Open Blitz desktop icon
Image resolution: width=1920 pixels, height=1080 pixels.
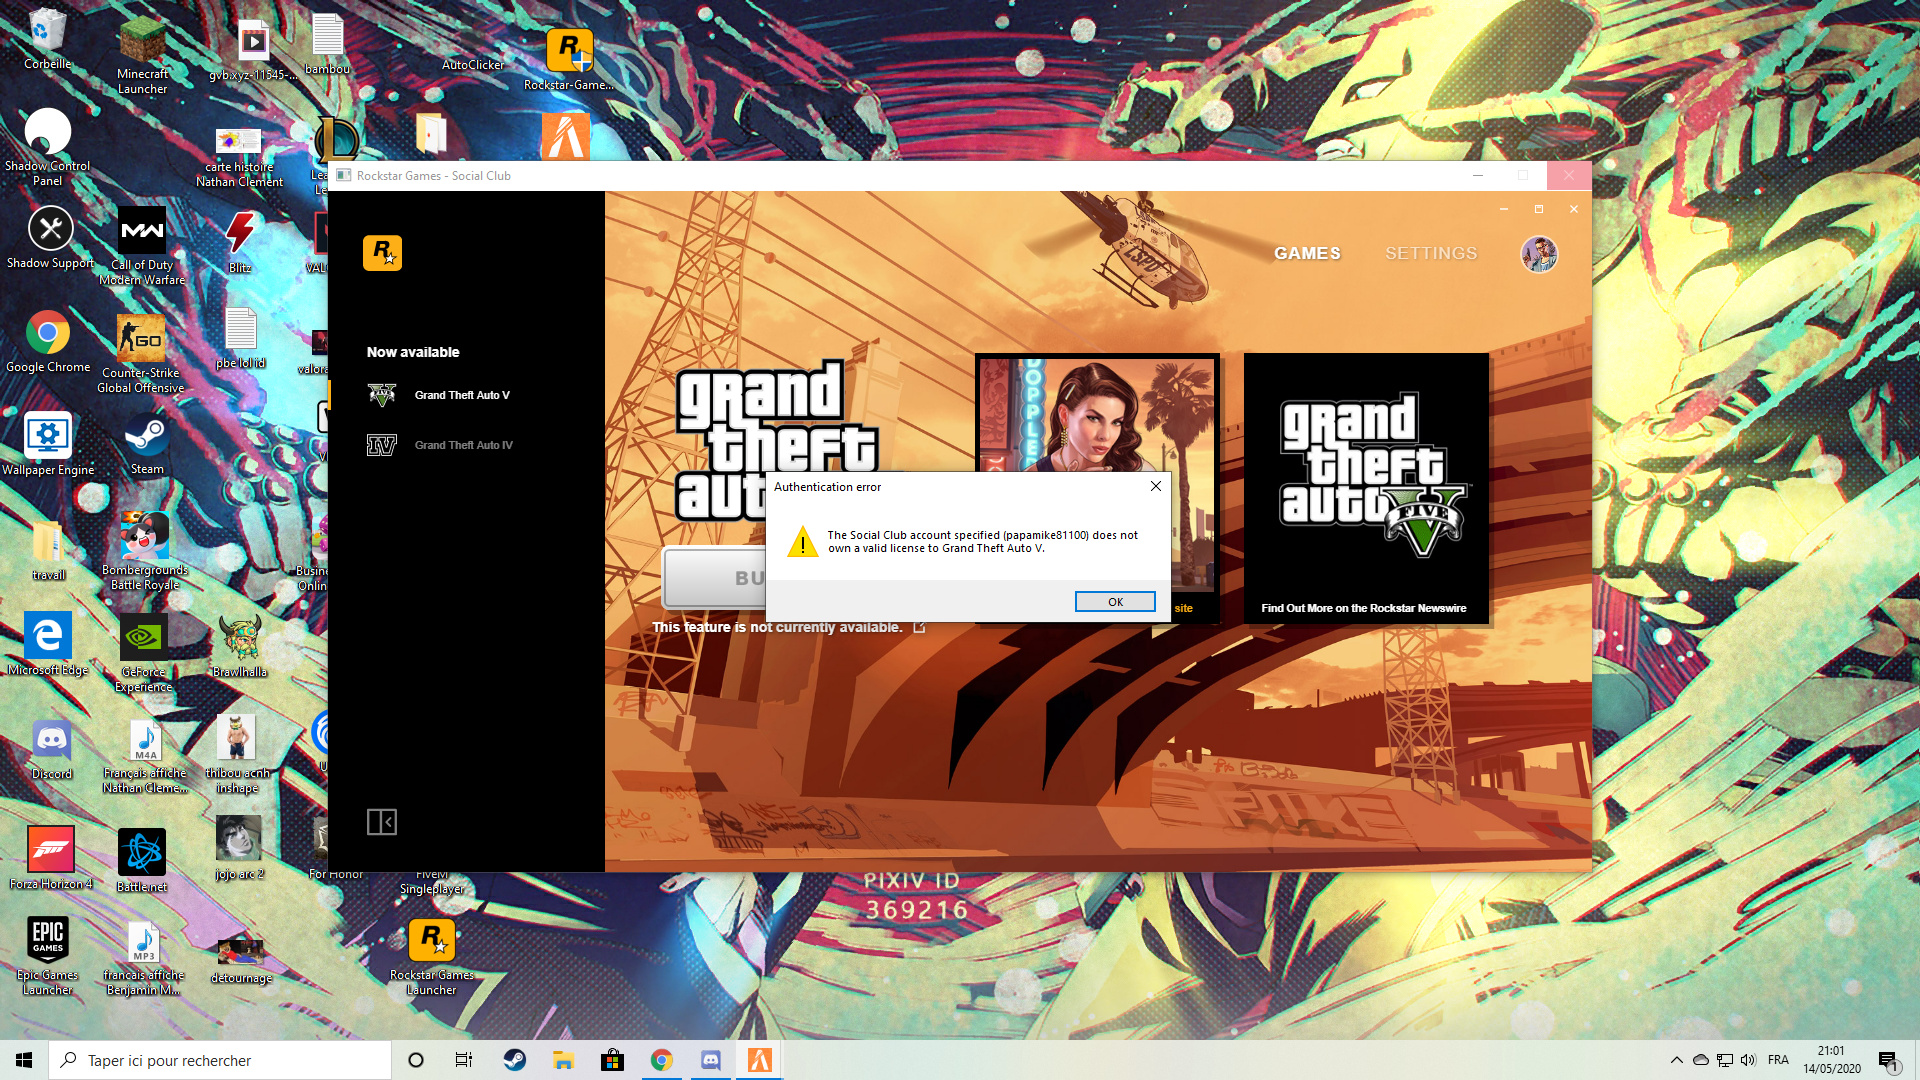pos(240,242)
